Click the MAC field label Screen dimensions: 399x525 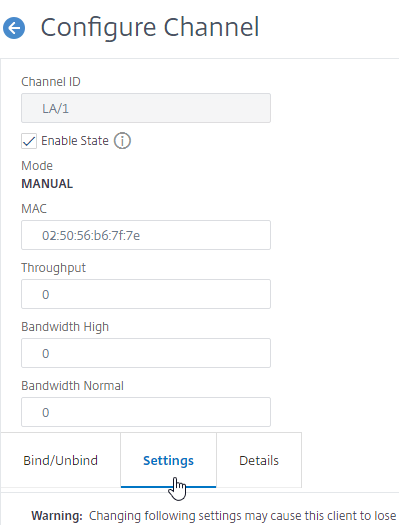tap(34, 209)
